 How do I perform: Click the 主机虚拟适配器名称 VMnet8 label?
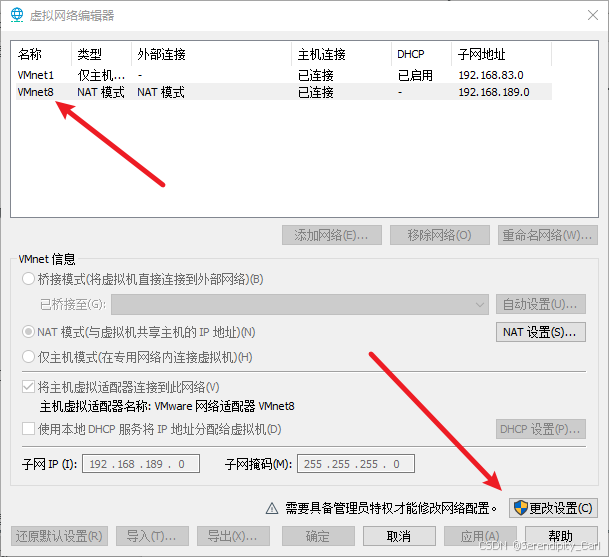pos(167,406)
